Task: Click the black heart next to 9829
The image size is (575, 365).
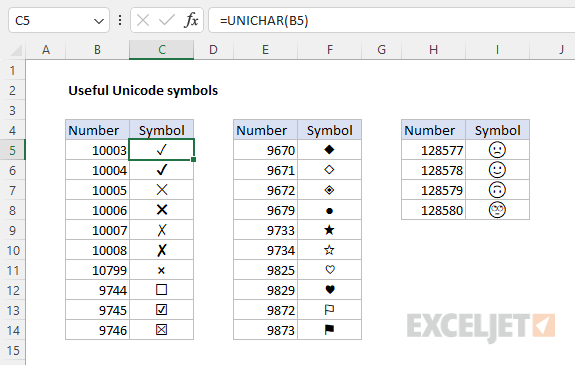Action: [330, 290]
